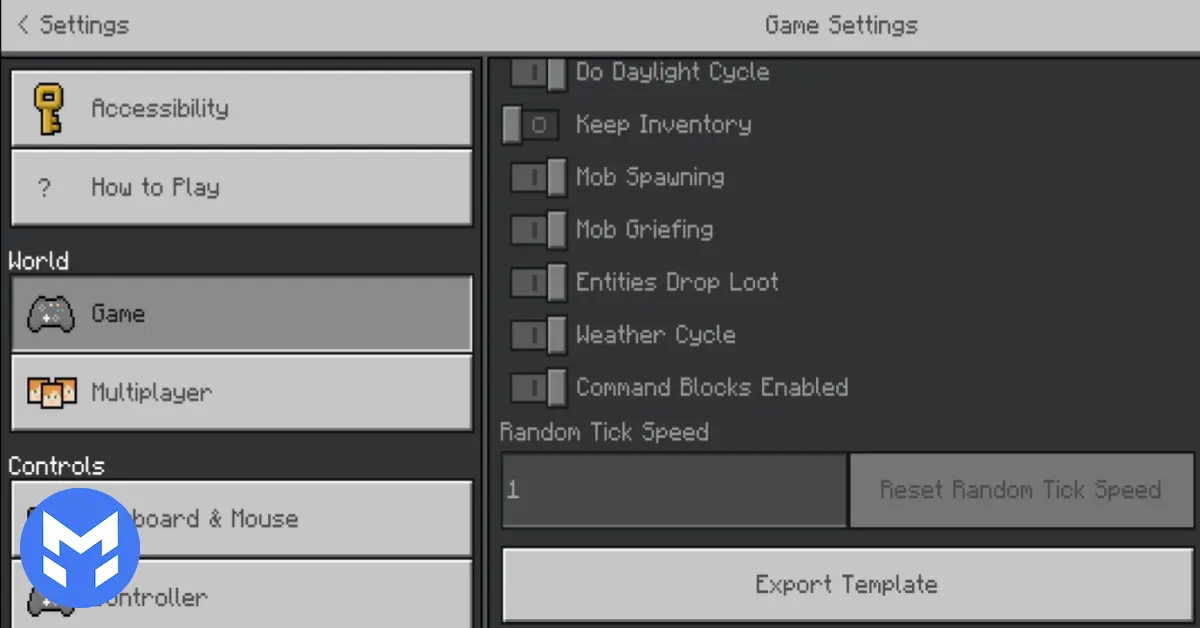Toggle Command Blocks Enabled switch
The width and height of the screenshot is (1200, 628).
(x=538, y=387)
